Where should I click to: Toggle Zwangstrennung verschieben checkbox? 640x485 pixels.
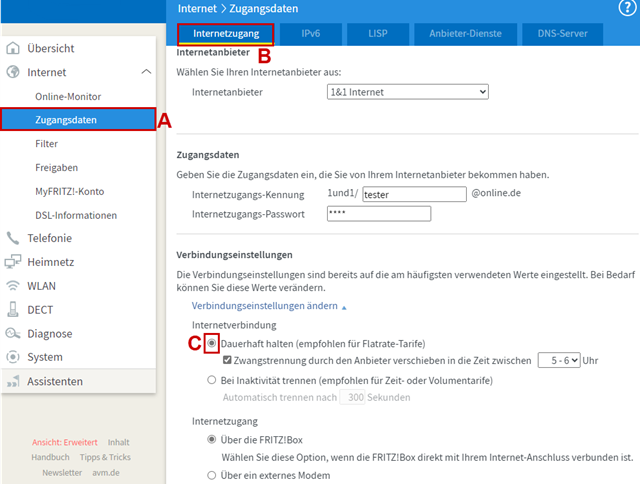[227, 360]
